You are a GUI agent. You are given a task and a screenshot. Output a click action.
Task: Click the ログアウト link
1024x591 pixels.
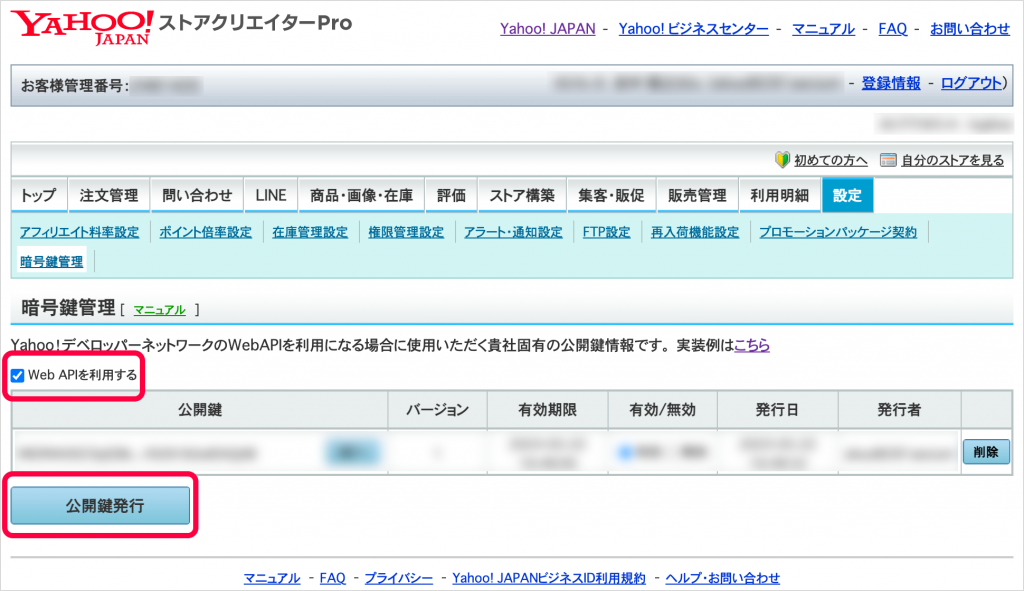(970, 83)
